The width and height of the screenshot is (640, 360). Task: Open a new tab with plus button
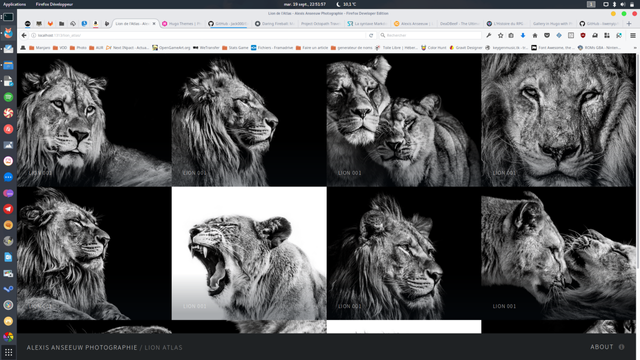pos(629,24)
